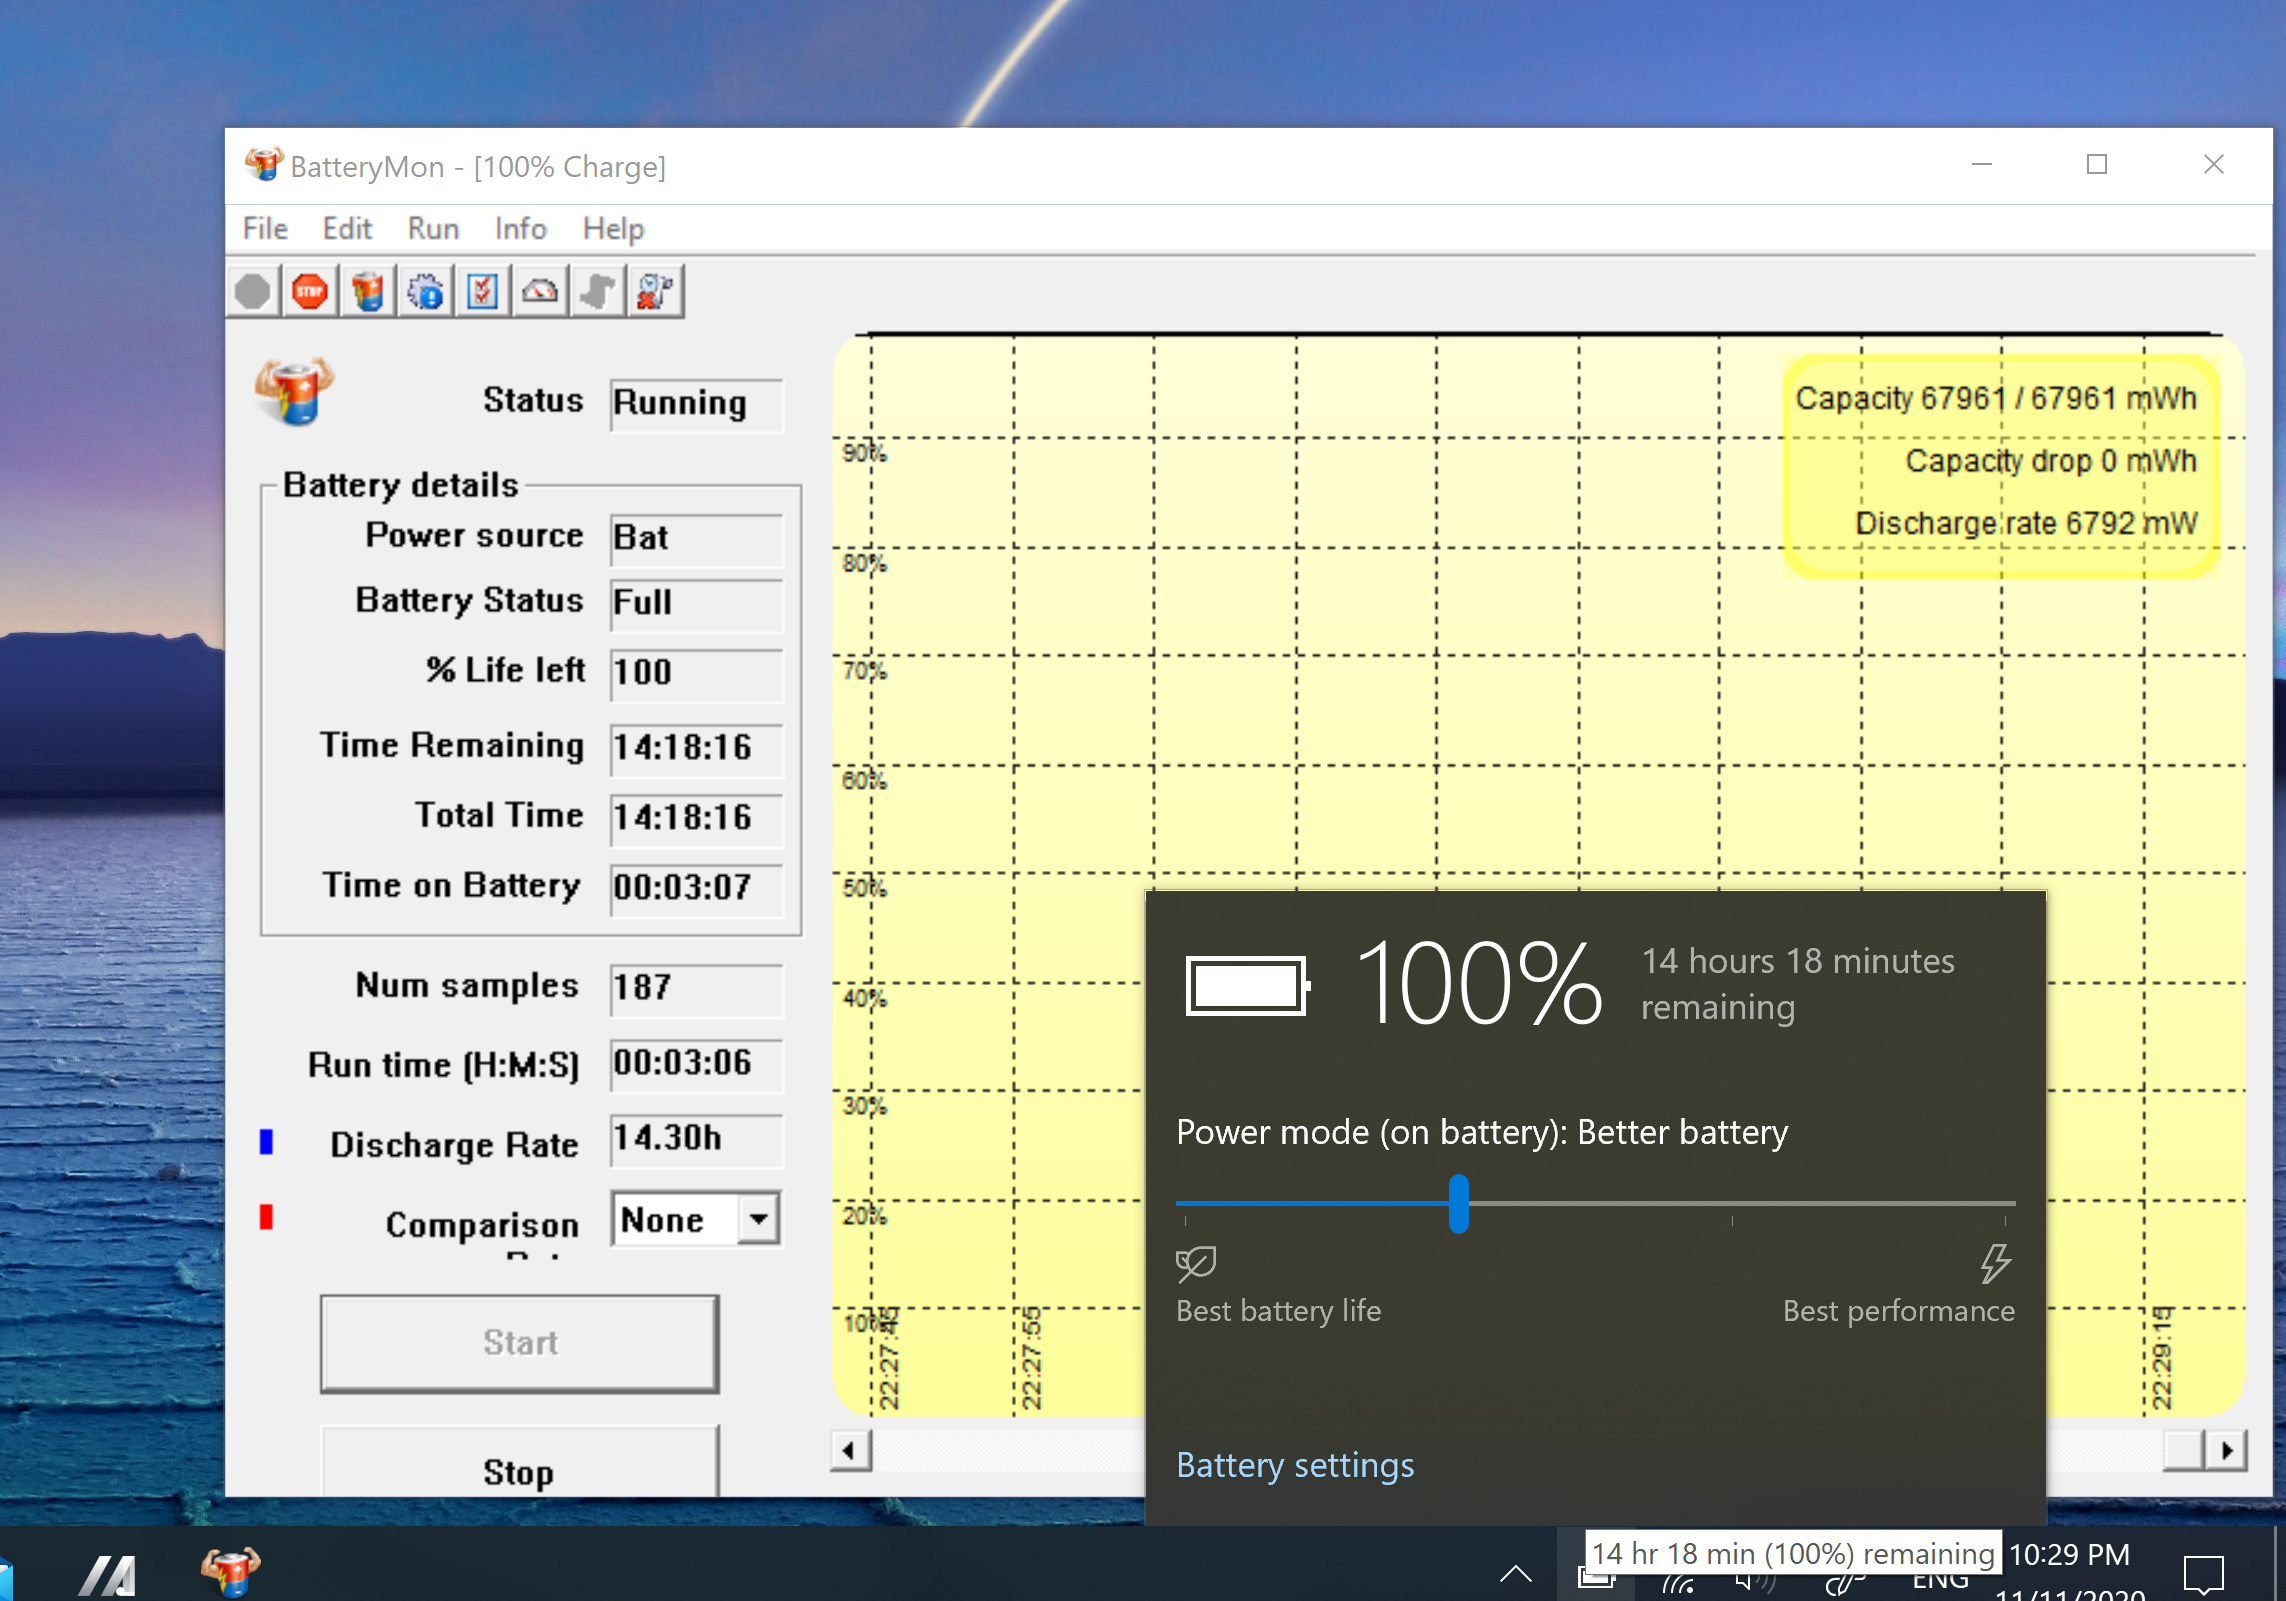The image size is (2286, 1601).
Task: Click the 50% label on chart axis
Action: point(864,888)
